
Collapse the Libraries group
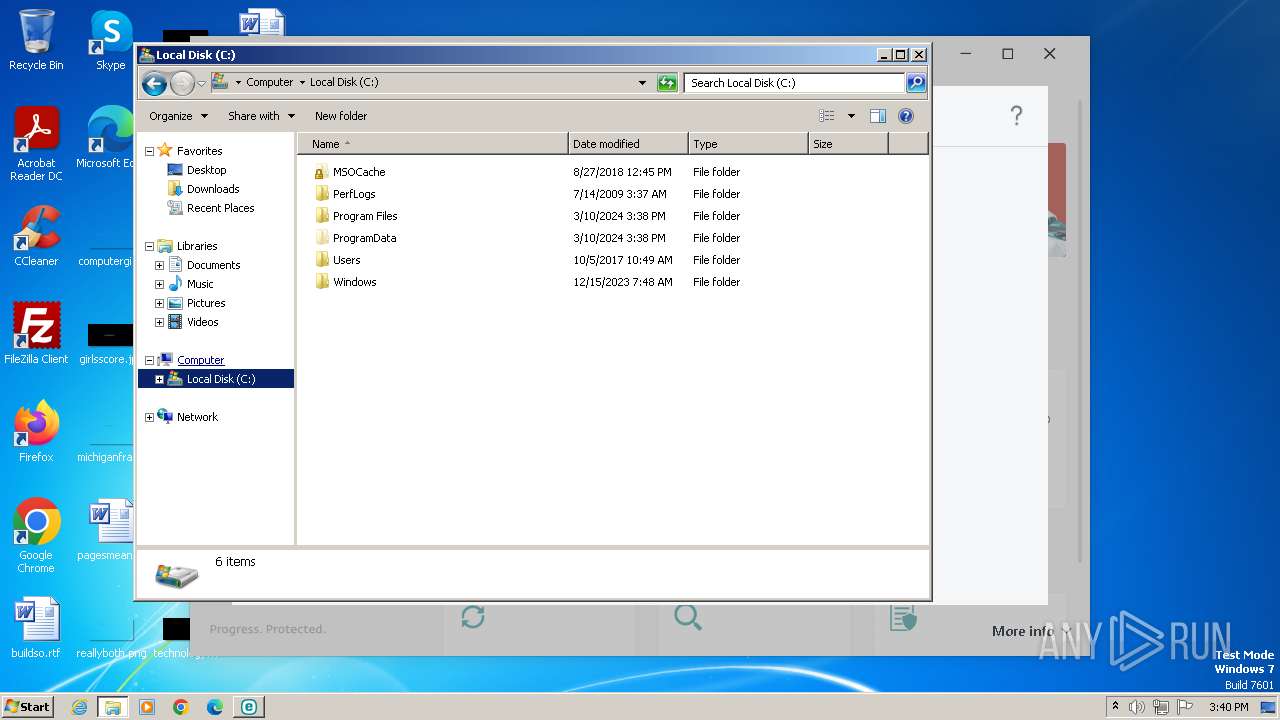click(150, 246)
